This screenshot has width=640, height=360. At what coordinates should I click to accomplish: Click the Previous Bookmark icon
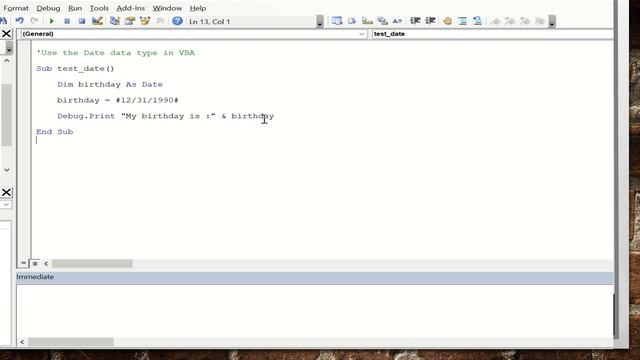(x=525, y=21)
